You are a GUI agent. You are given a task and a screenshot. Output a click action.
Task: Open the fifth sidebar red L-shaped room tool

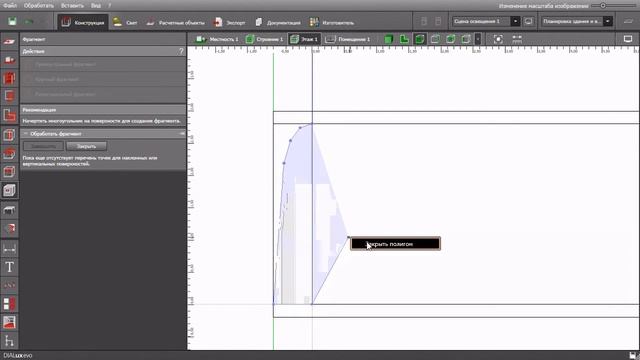coord(9,116)
